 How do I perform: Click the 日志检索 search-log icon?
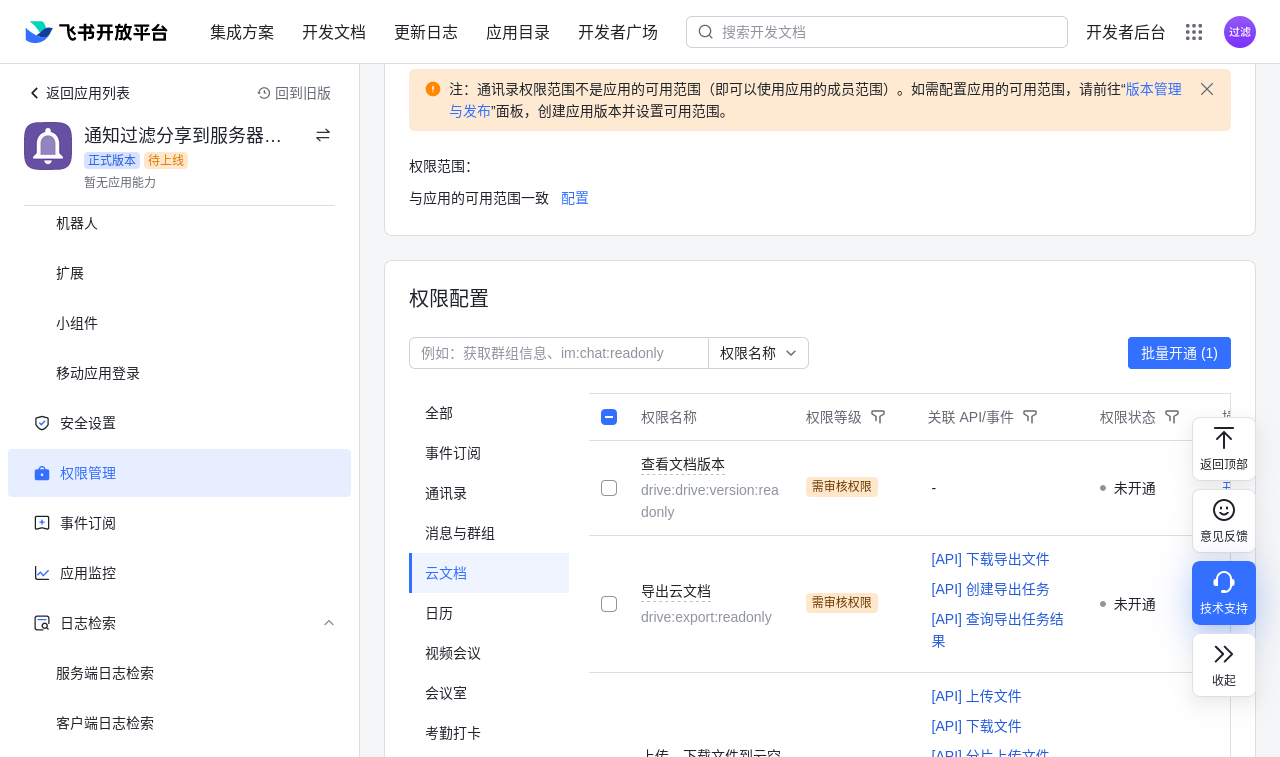coord(42,623)
